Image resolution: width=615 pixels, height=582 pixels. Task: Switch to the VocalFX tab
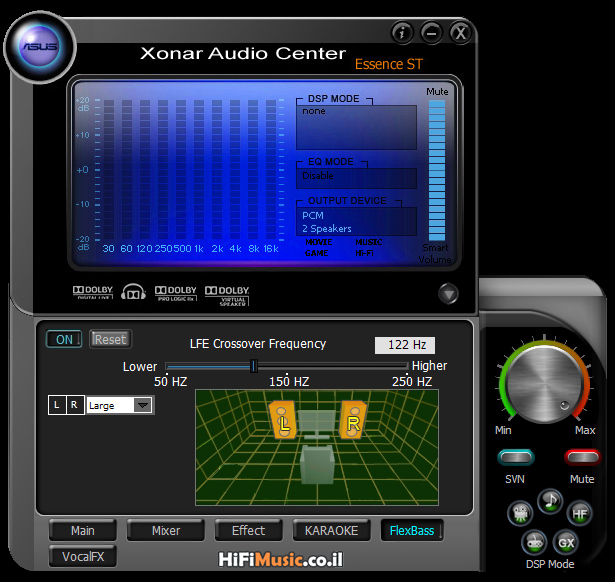(x=83, y=557)
